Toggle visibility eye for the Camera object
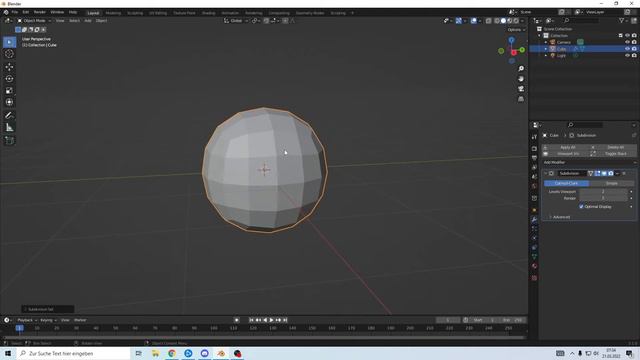 [627, 42]
